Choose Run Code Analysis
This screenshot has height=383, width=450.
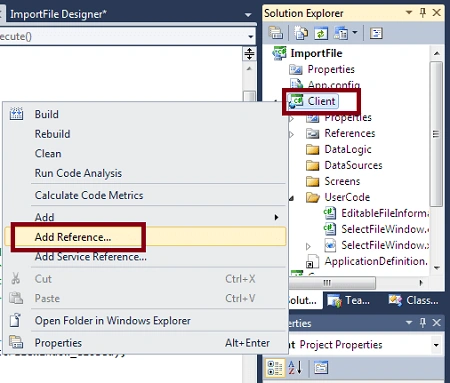point(78,173)
